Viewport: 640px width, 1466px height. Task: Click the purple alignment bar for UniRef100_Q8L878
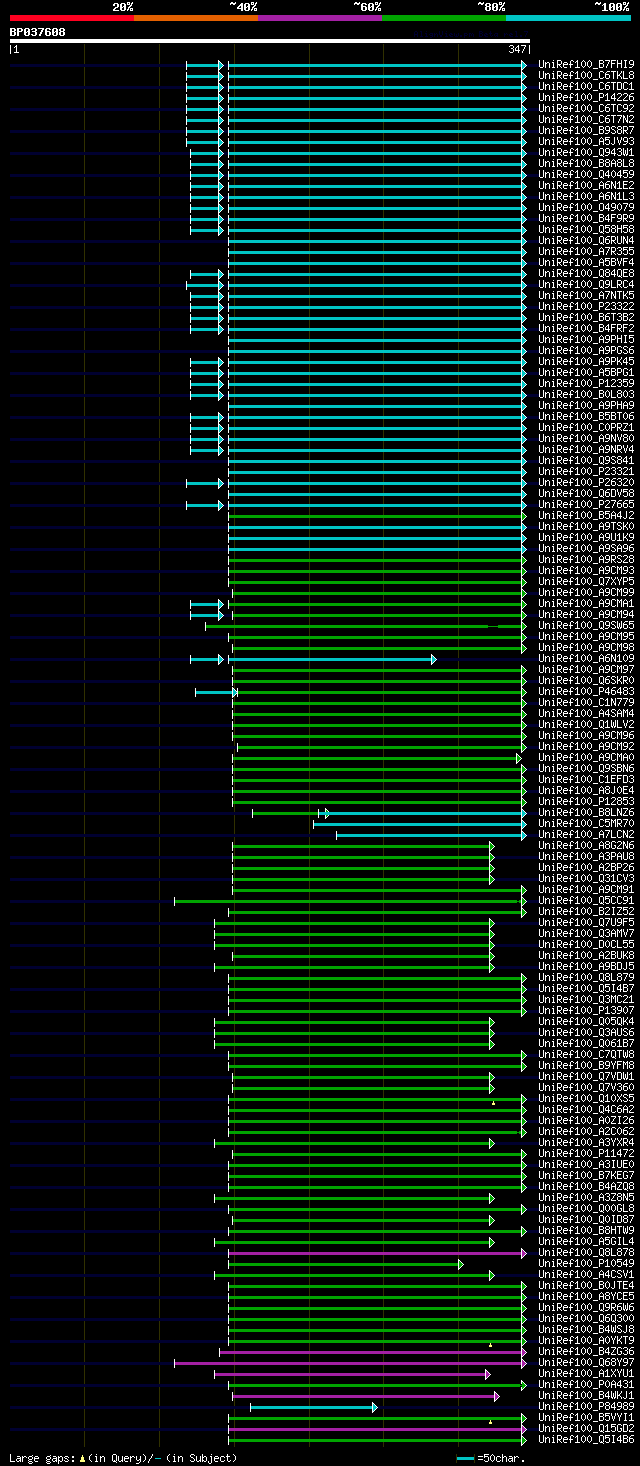click(x=377, y=1253)
